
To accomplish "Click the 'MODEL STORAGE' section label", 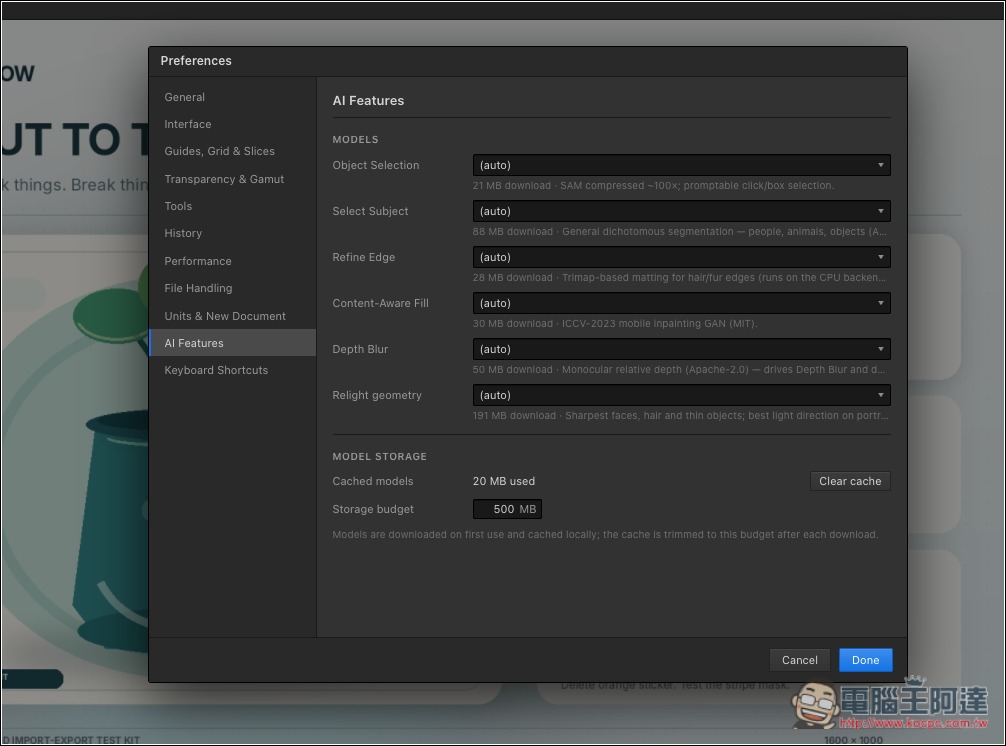I will 379,456.
